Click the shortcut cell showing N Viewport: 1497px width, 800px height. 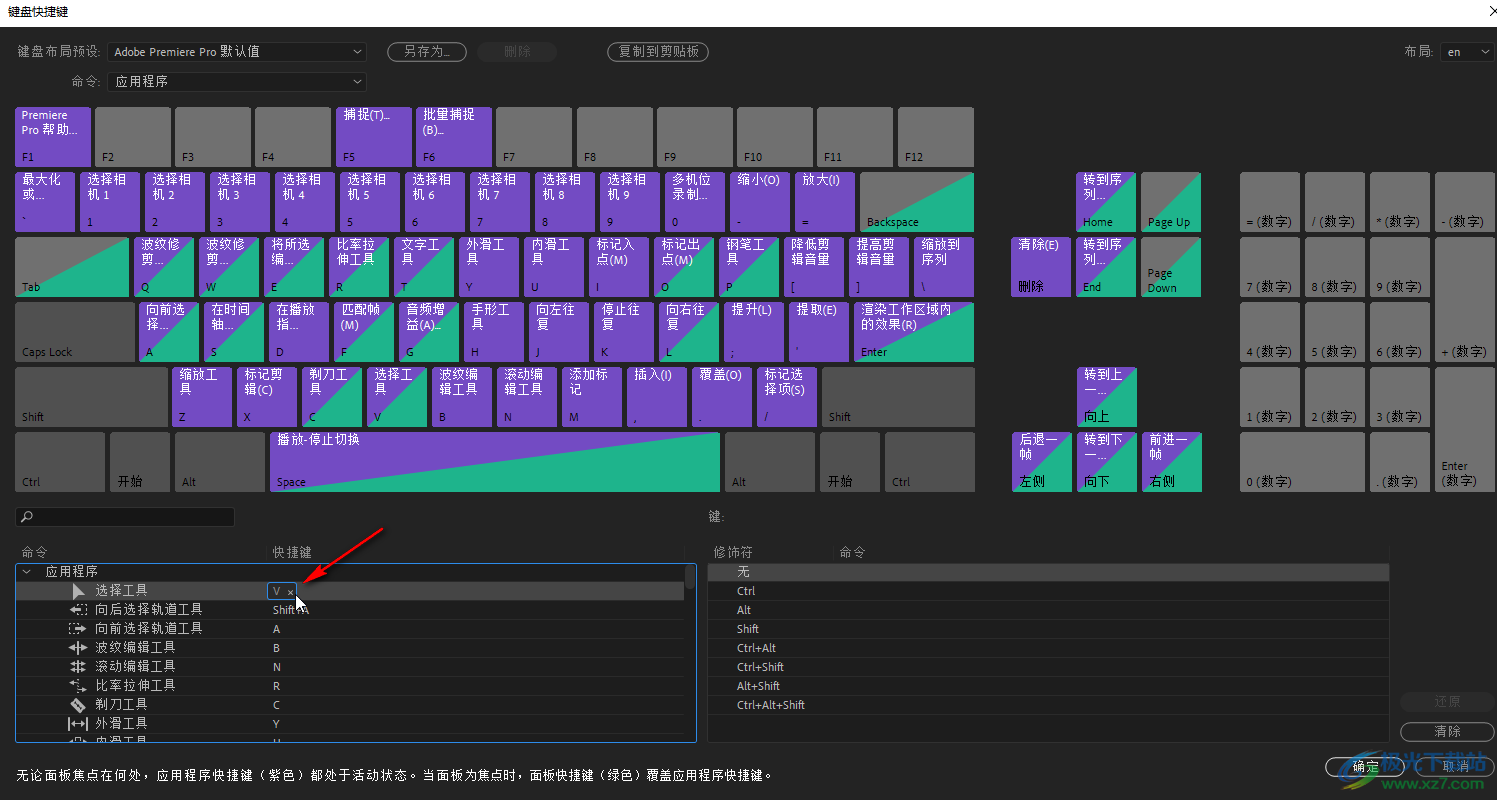coord(277,667)
